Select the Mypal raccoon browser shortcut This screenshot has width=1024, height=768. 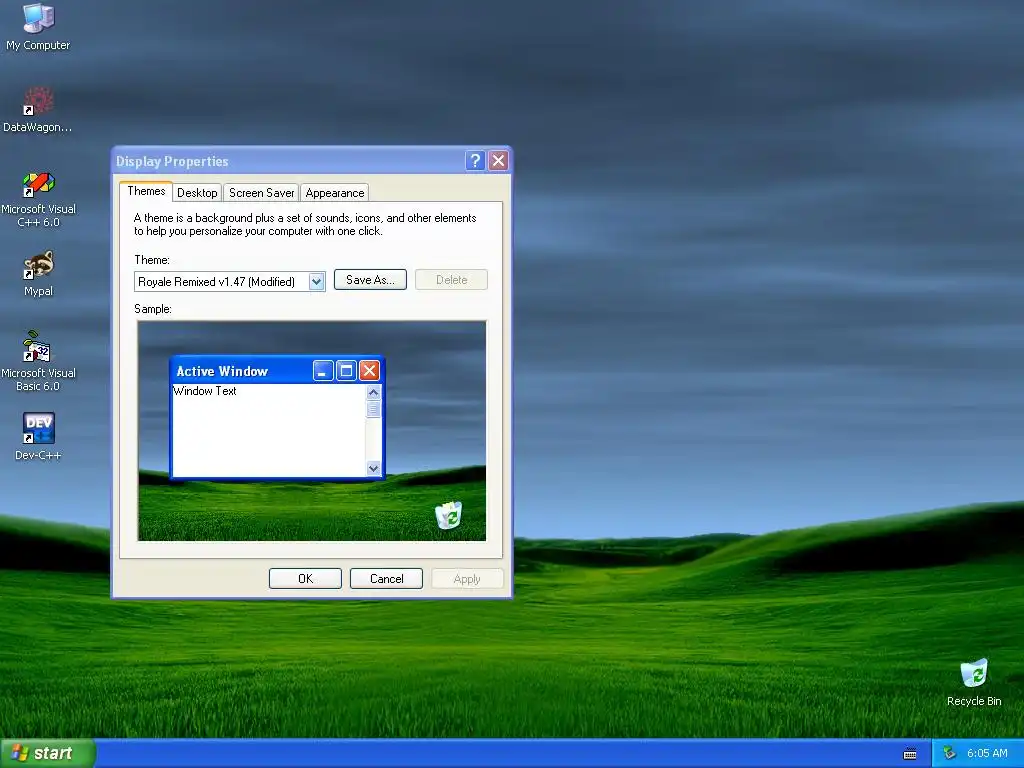[38, 274]
